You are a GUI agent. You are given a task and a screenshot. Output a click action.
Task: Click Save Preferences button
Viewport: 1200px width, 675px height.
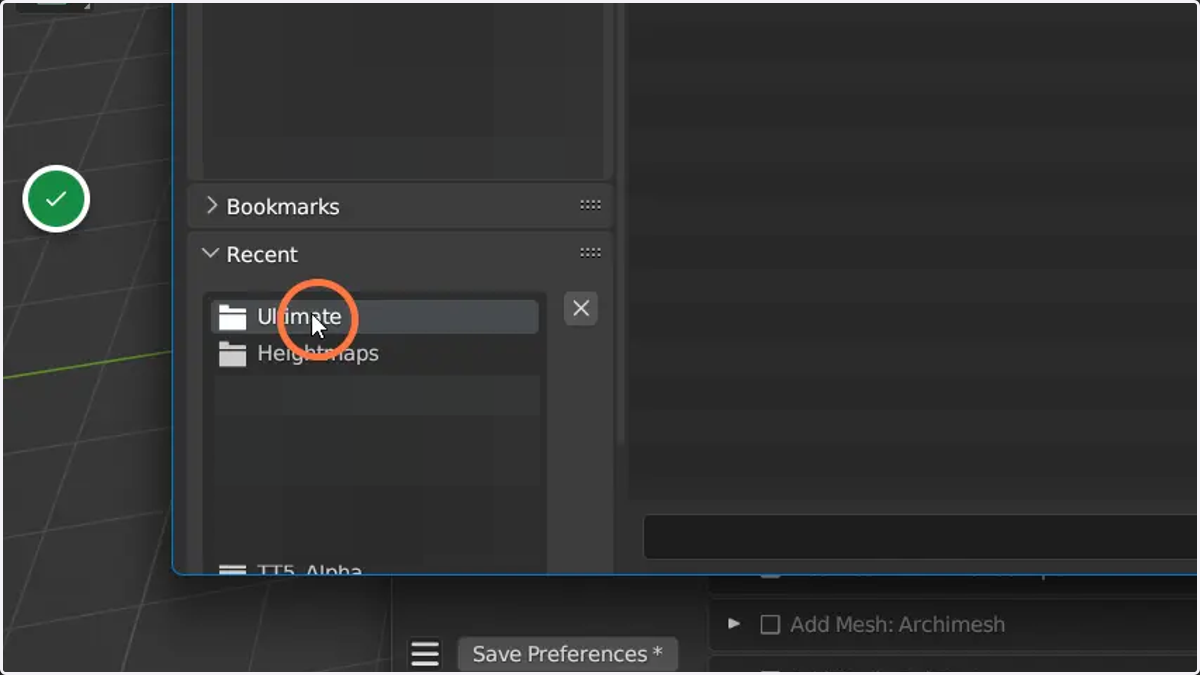click(x=567, y=654)
